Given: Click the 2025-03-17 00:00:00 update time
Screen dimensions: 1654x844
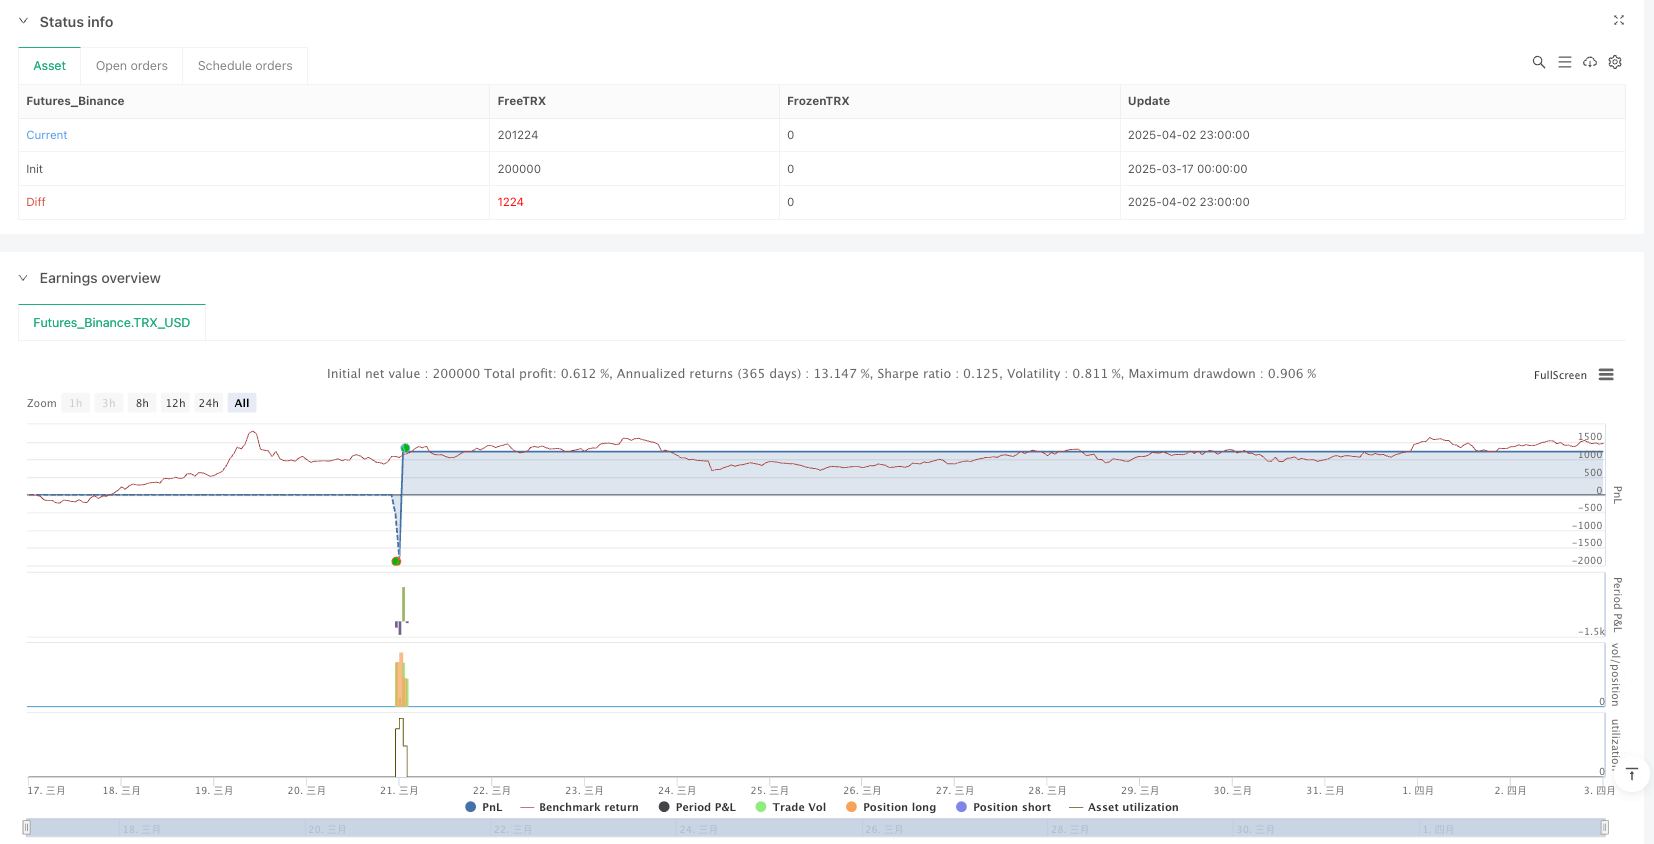Looking at the screenshot, I should click(x=1187, y=169).
